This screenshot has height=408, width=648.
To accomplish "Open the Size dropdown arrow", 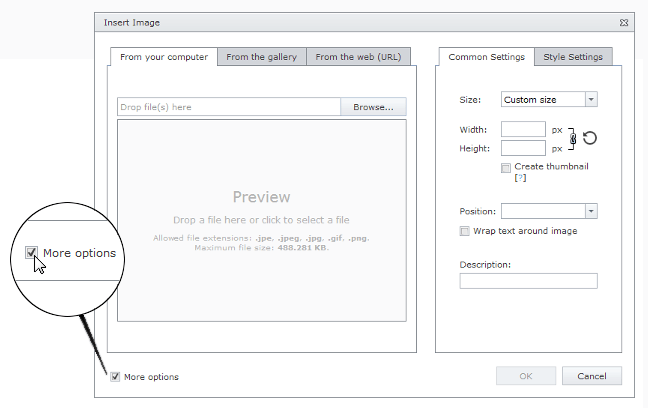I will pyautogui.click(x=591, y=100).
